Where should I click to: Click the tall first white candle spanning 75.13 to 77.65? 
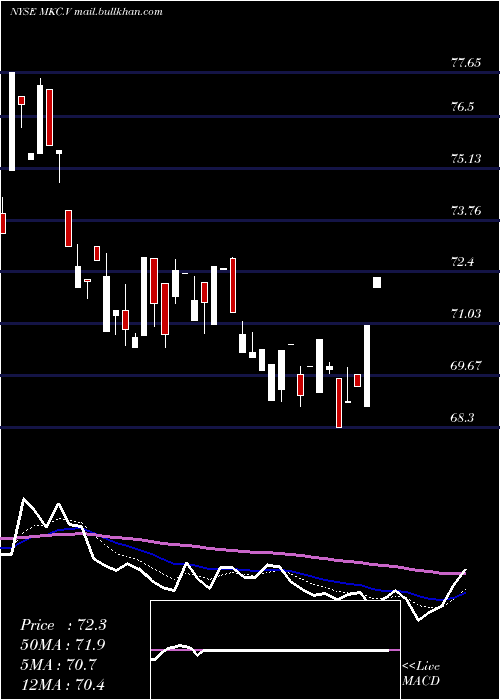click(x=12, y=121)
